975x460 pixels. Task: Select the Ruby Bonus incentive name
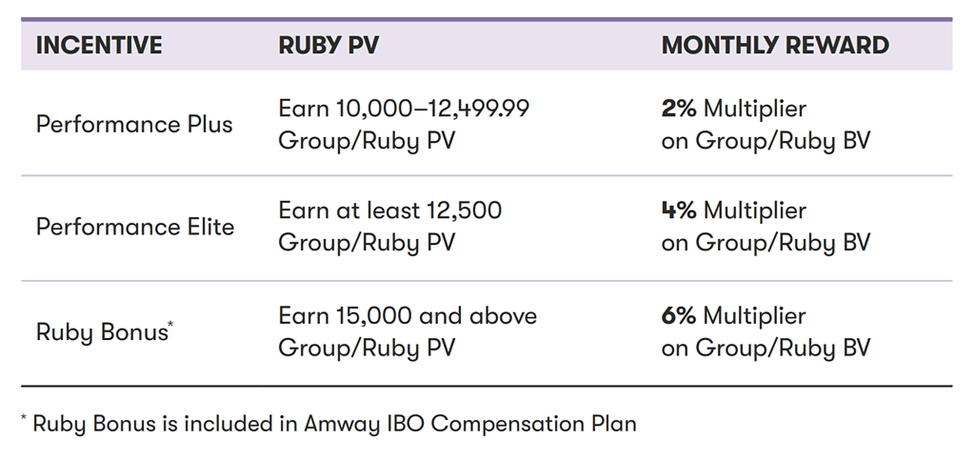pyautogui.click(x=100, y=332)
